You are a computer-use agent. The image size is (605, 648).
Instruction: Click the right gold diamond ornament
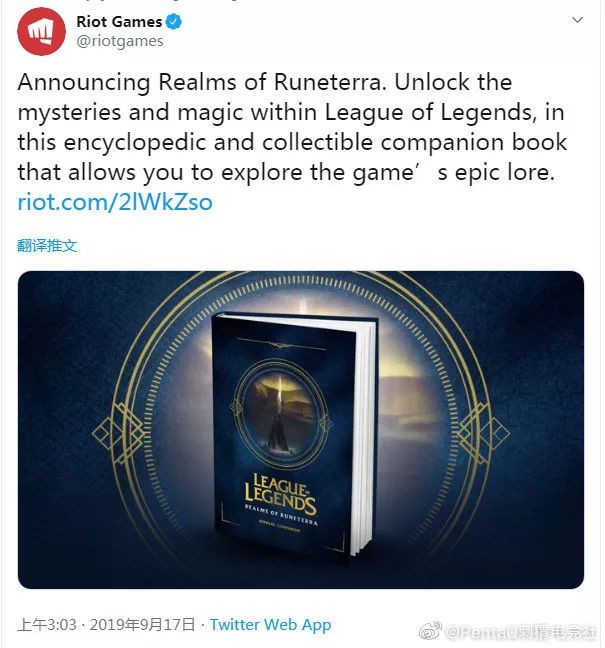tap(484, 433)
